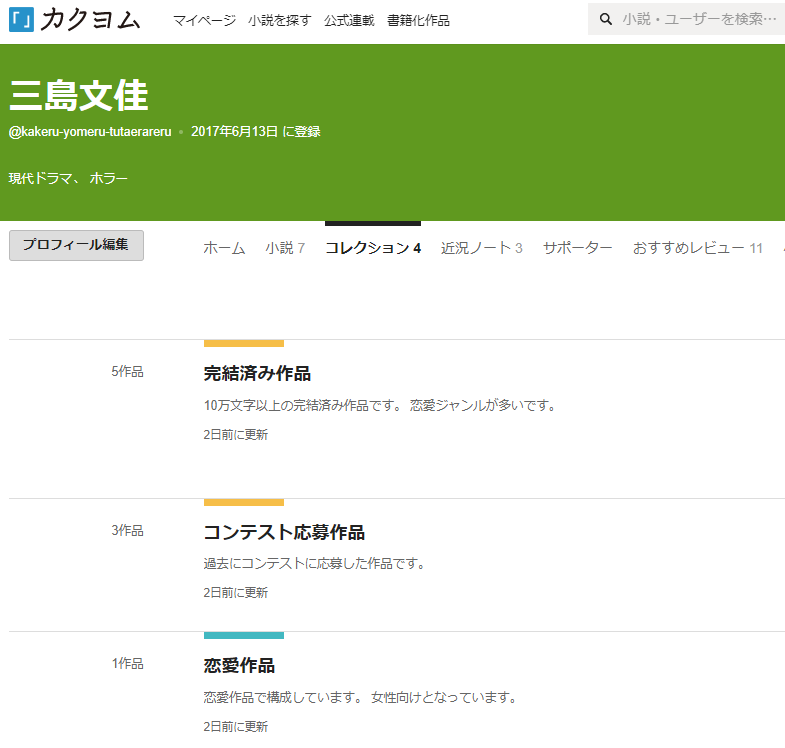Click the 2017年6月13日 に登録 date text
This screenshot has width=785, height=748.
click(256, 132)
